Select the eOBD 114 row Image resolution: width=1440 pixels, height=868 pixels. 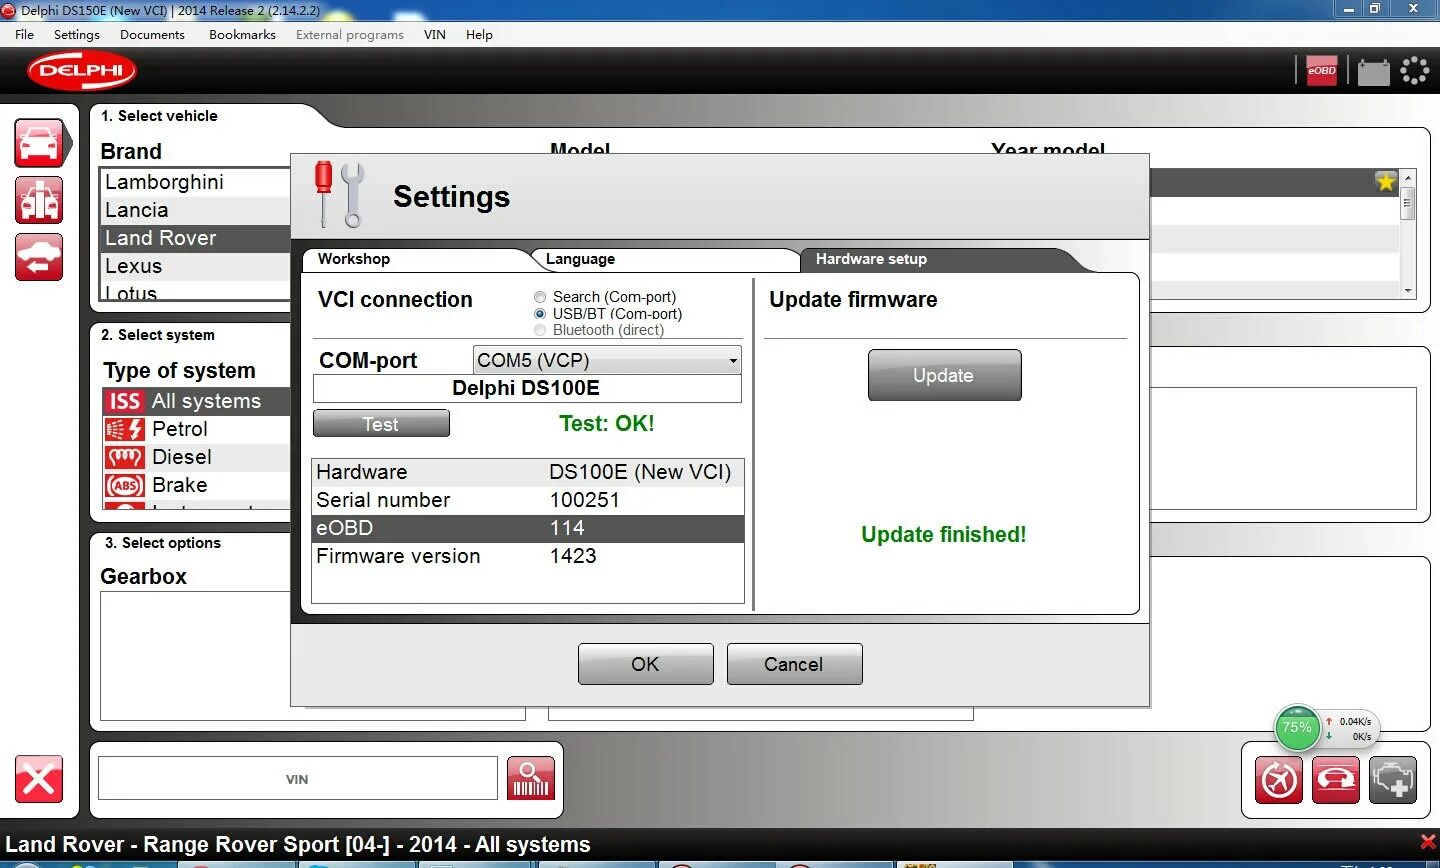(x=528, y=528)
